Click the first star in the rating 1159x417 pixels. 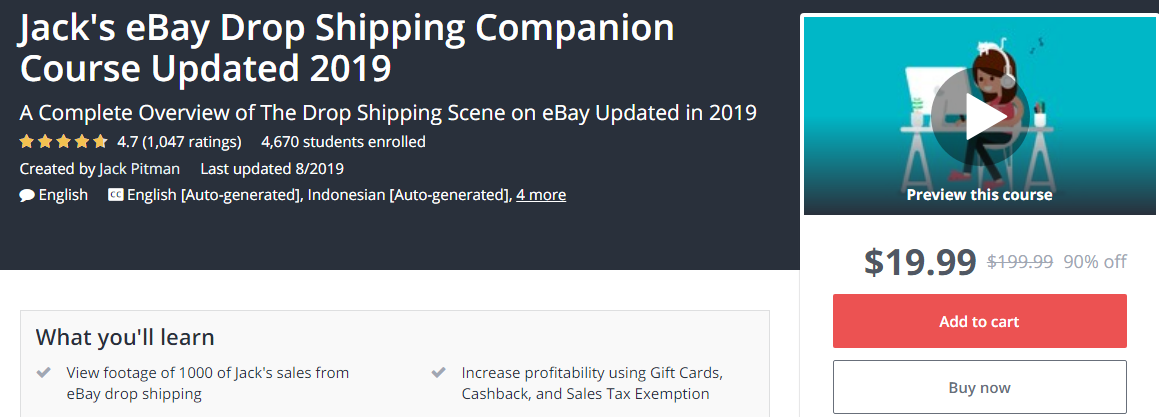(27, 141)
